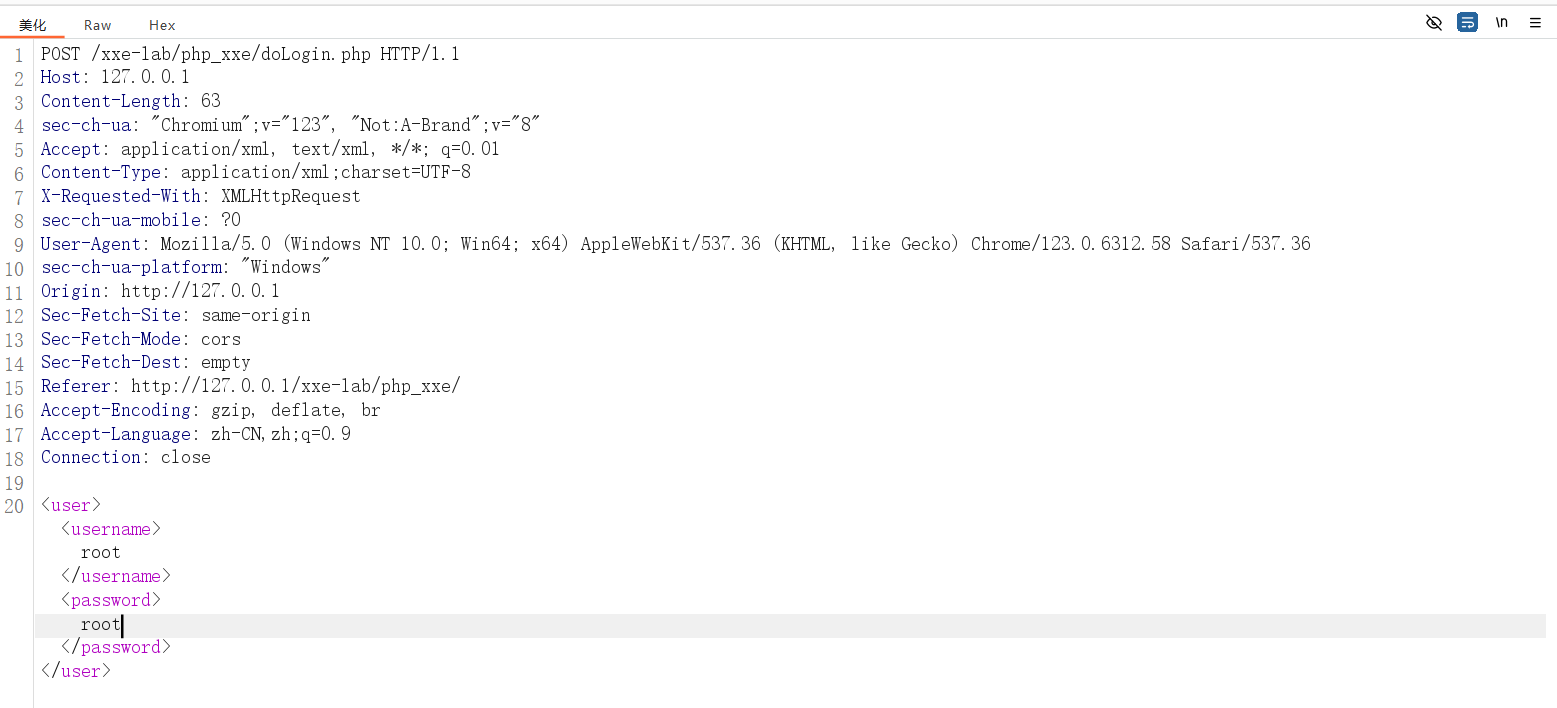Click the opening <password> tag
The height and width of the screenshot is (708, 1557).
click(111, 600)
